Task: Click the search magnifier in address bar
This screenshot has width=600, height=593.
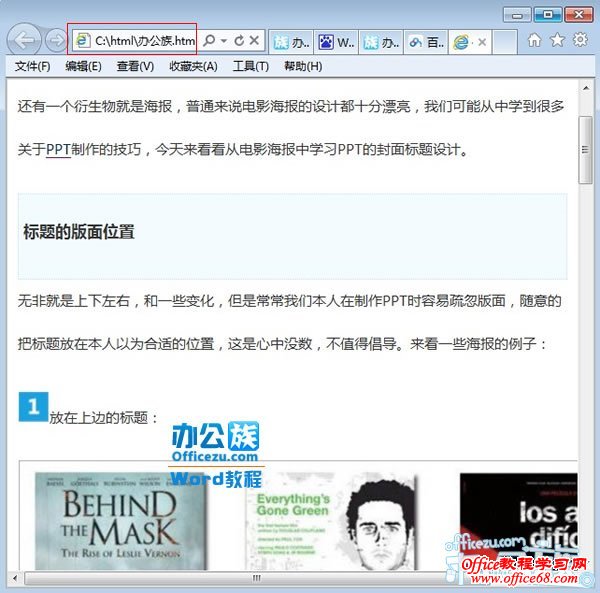Action: click(209, 40)
